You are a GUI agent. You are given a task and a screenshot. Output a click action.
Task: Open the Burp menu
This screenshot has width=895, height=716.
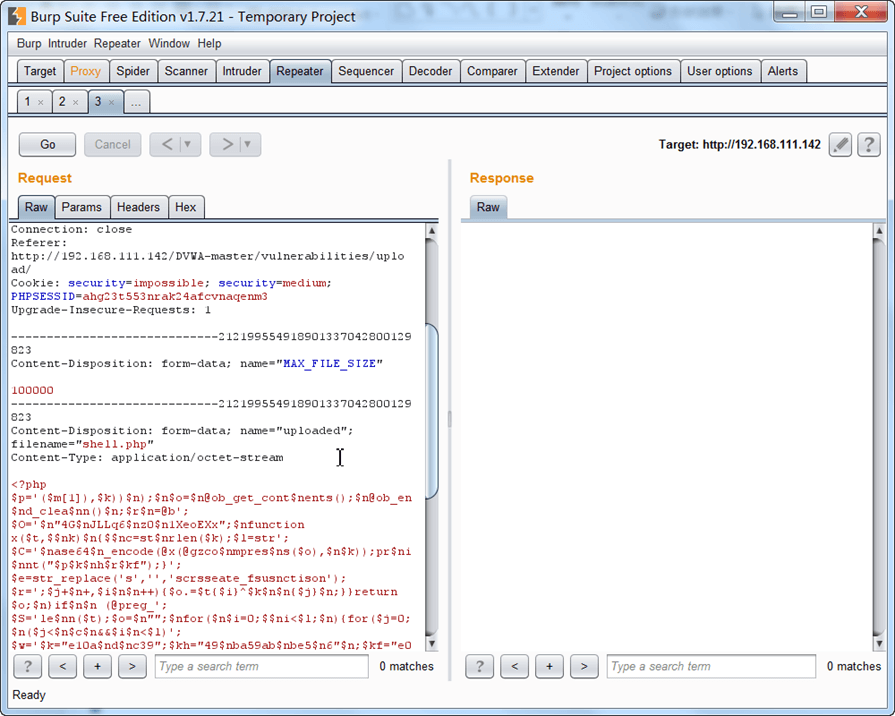click(29, 43)
